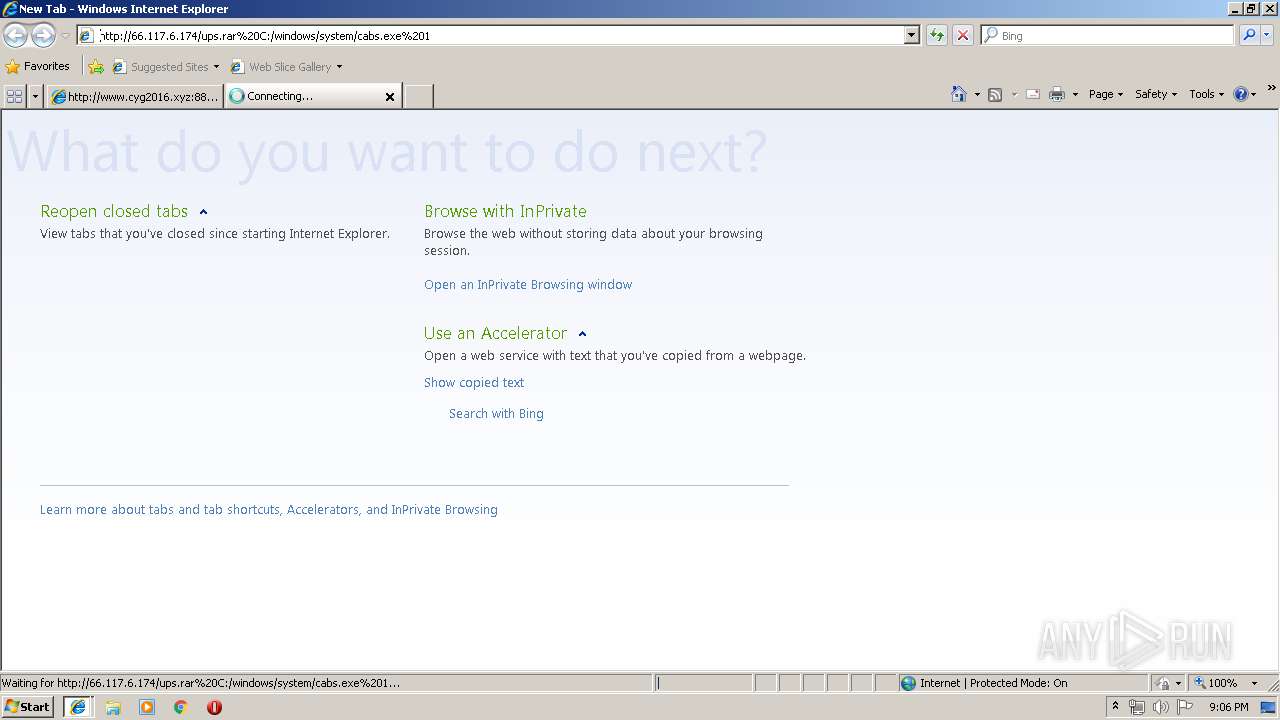Click the Action Center flag icon
Viewport: 1280px width, 720px height.
1185,707
